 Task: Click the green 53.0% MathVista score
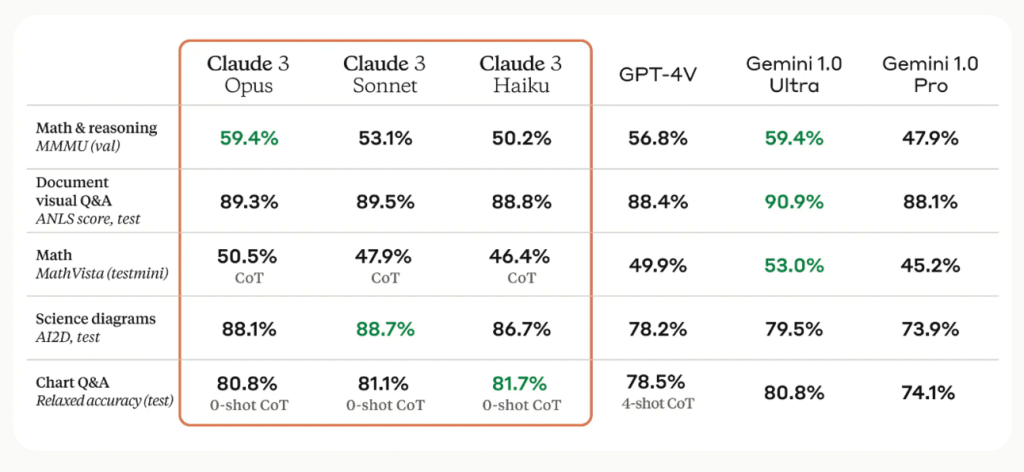(794, 266)
